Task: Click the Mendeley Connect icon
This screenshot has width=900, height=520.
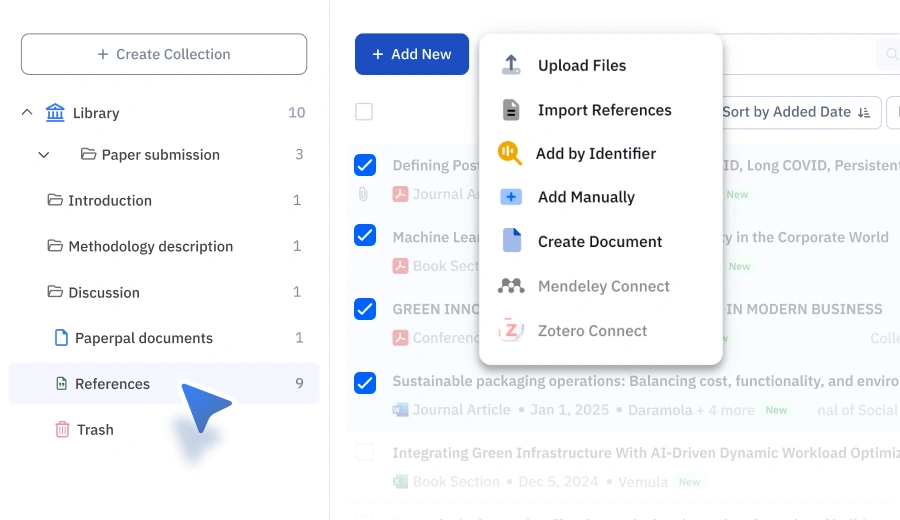Action: 511,286
